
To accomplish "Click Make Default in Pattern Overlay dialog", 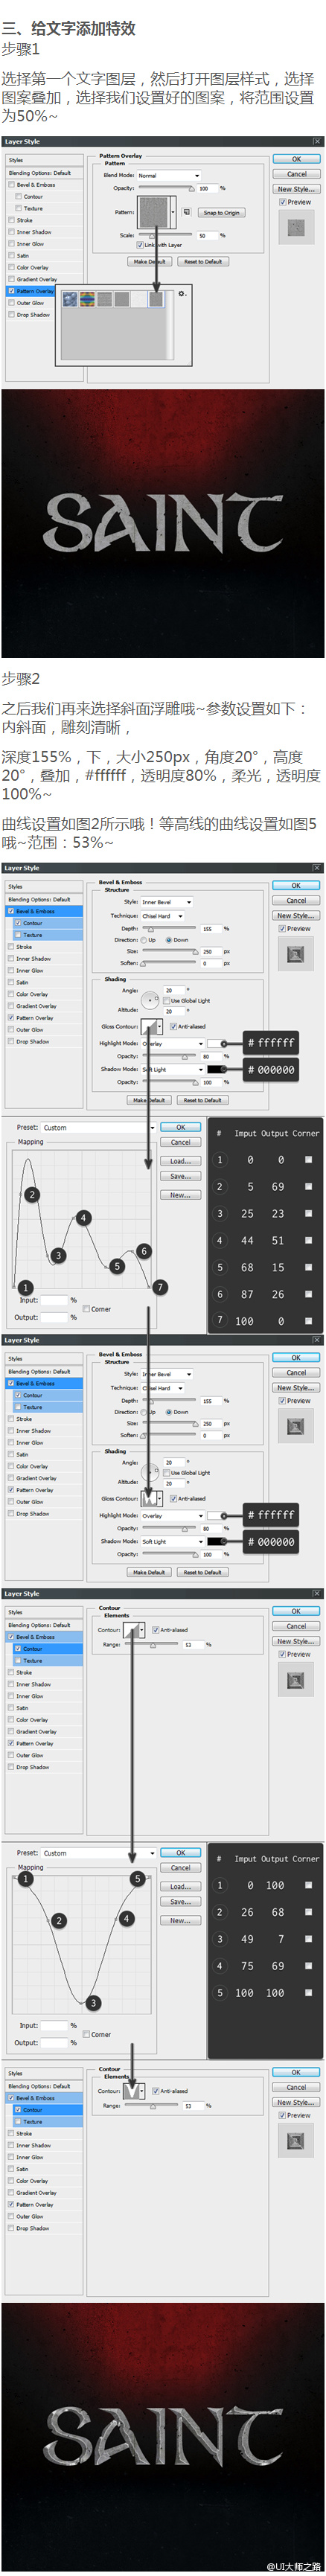I will tap(149, 261).
